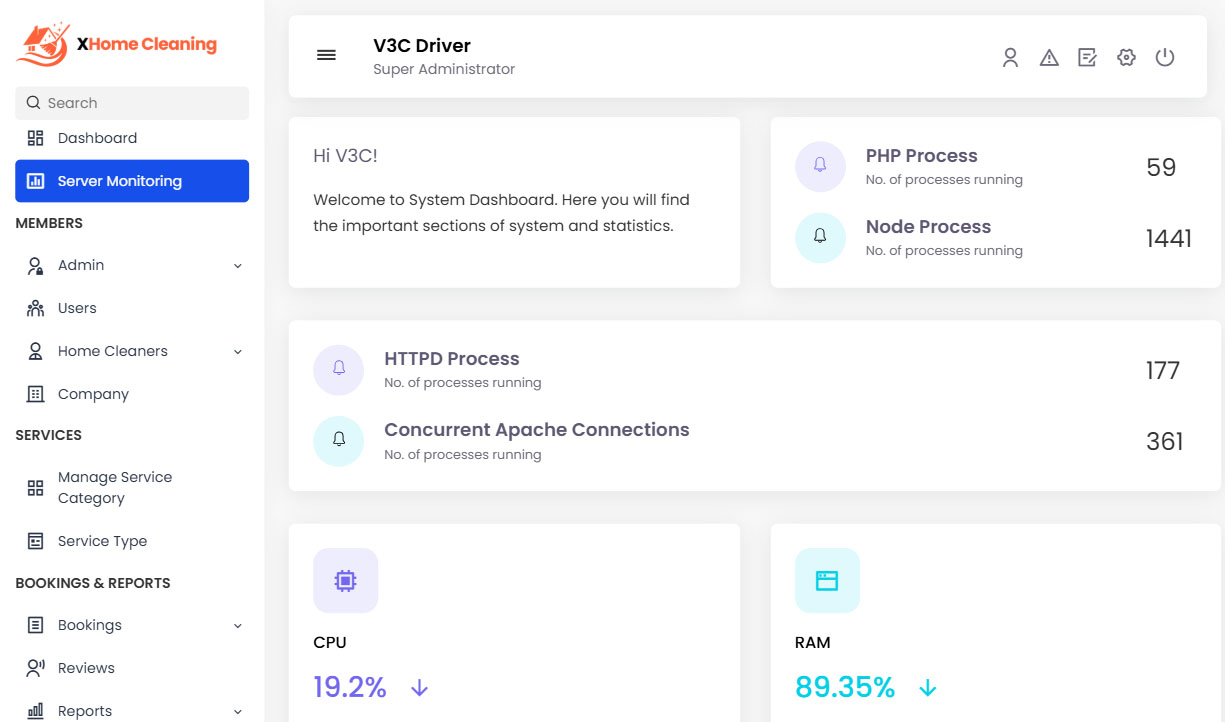Toggle the hamburger menu to collapse sidebar
The image size is (1225, 722).
coord(326,55)
